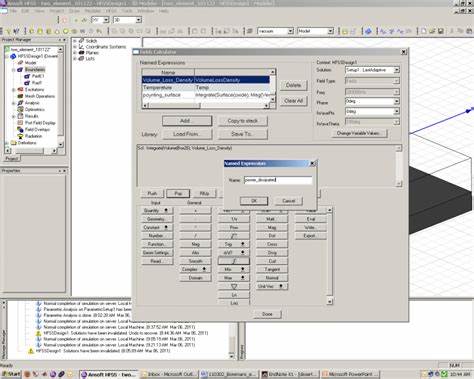This screenshot has height=379, width=474.
Task: Select the Volume_Loss_Density named expression row
Action: click(206, 80)
